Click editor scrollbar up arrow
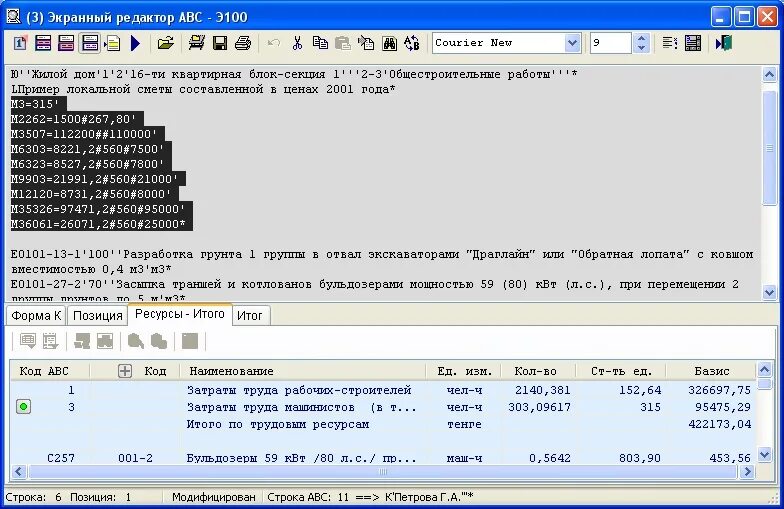The width and height of the screenshot is (784, 509). 770,75
